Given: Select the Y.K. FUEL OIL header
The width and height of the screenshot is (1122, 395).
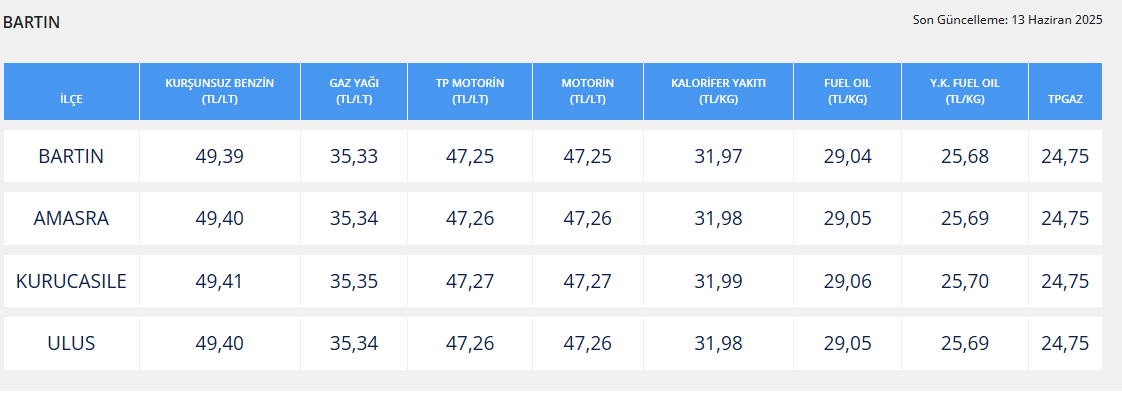Looking at the screenshot, I should [x=965, y=92].
